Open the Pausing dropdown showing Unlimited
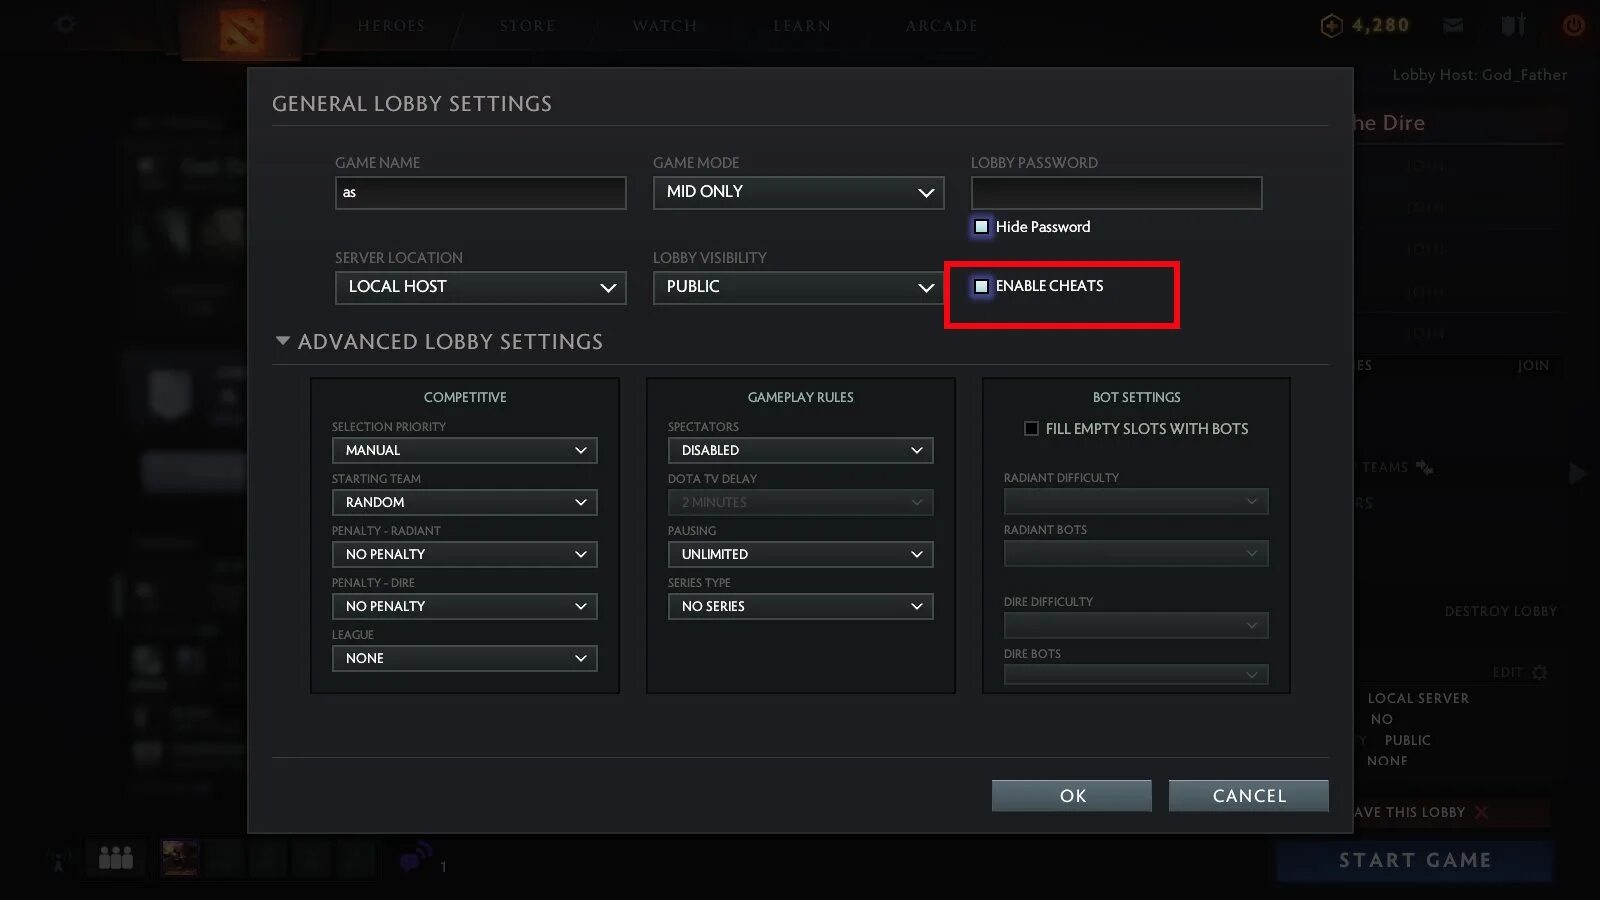This screenshot has height=900, width=1600. [801, 554]
